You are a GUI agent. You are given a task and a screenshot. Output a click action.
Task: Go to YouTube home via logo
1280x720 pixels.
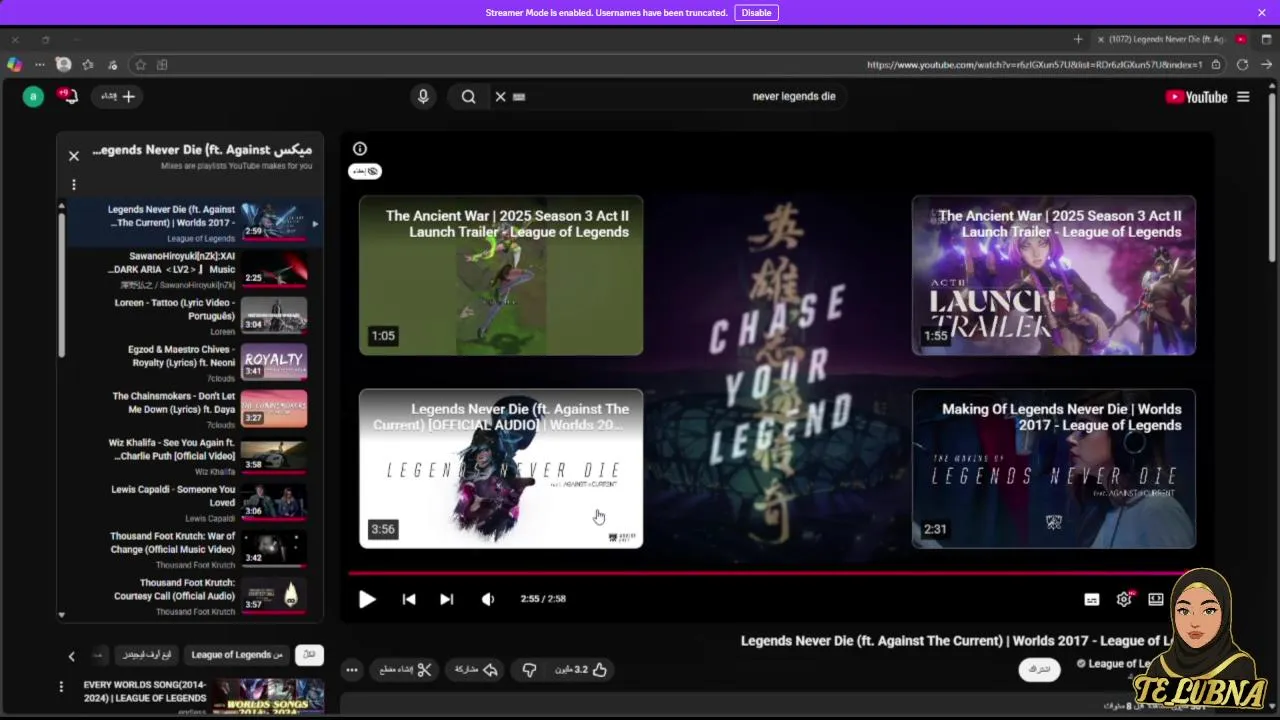pos(1196,97)
